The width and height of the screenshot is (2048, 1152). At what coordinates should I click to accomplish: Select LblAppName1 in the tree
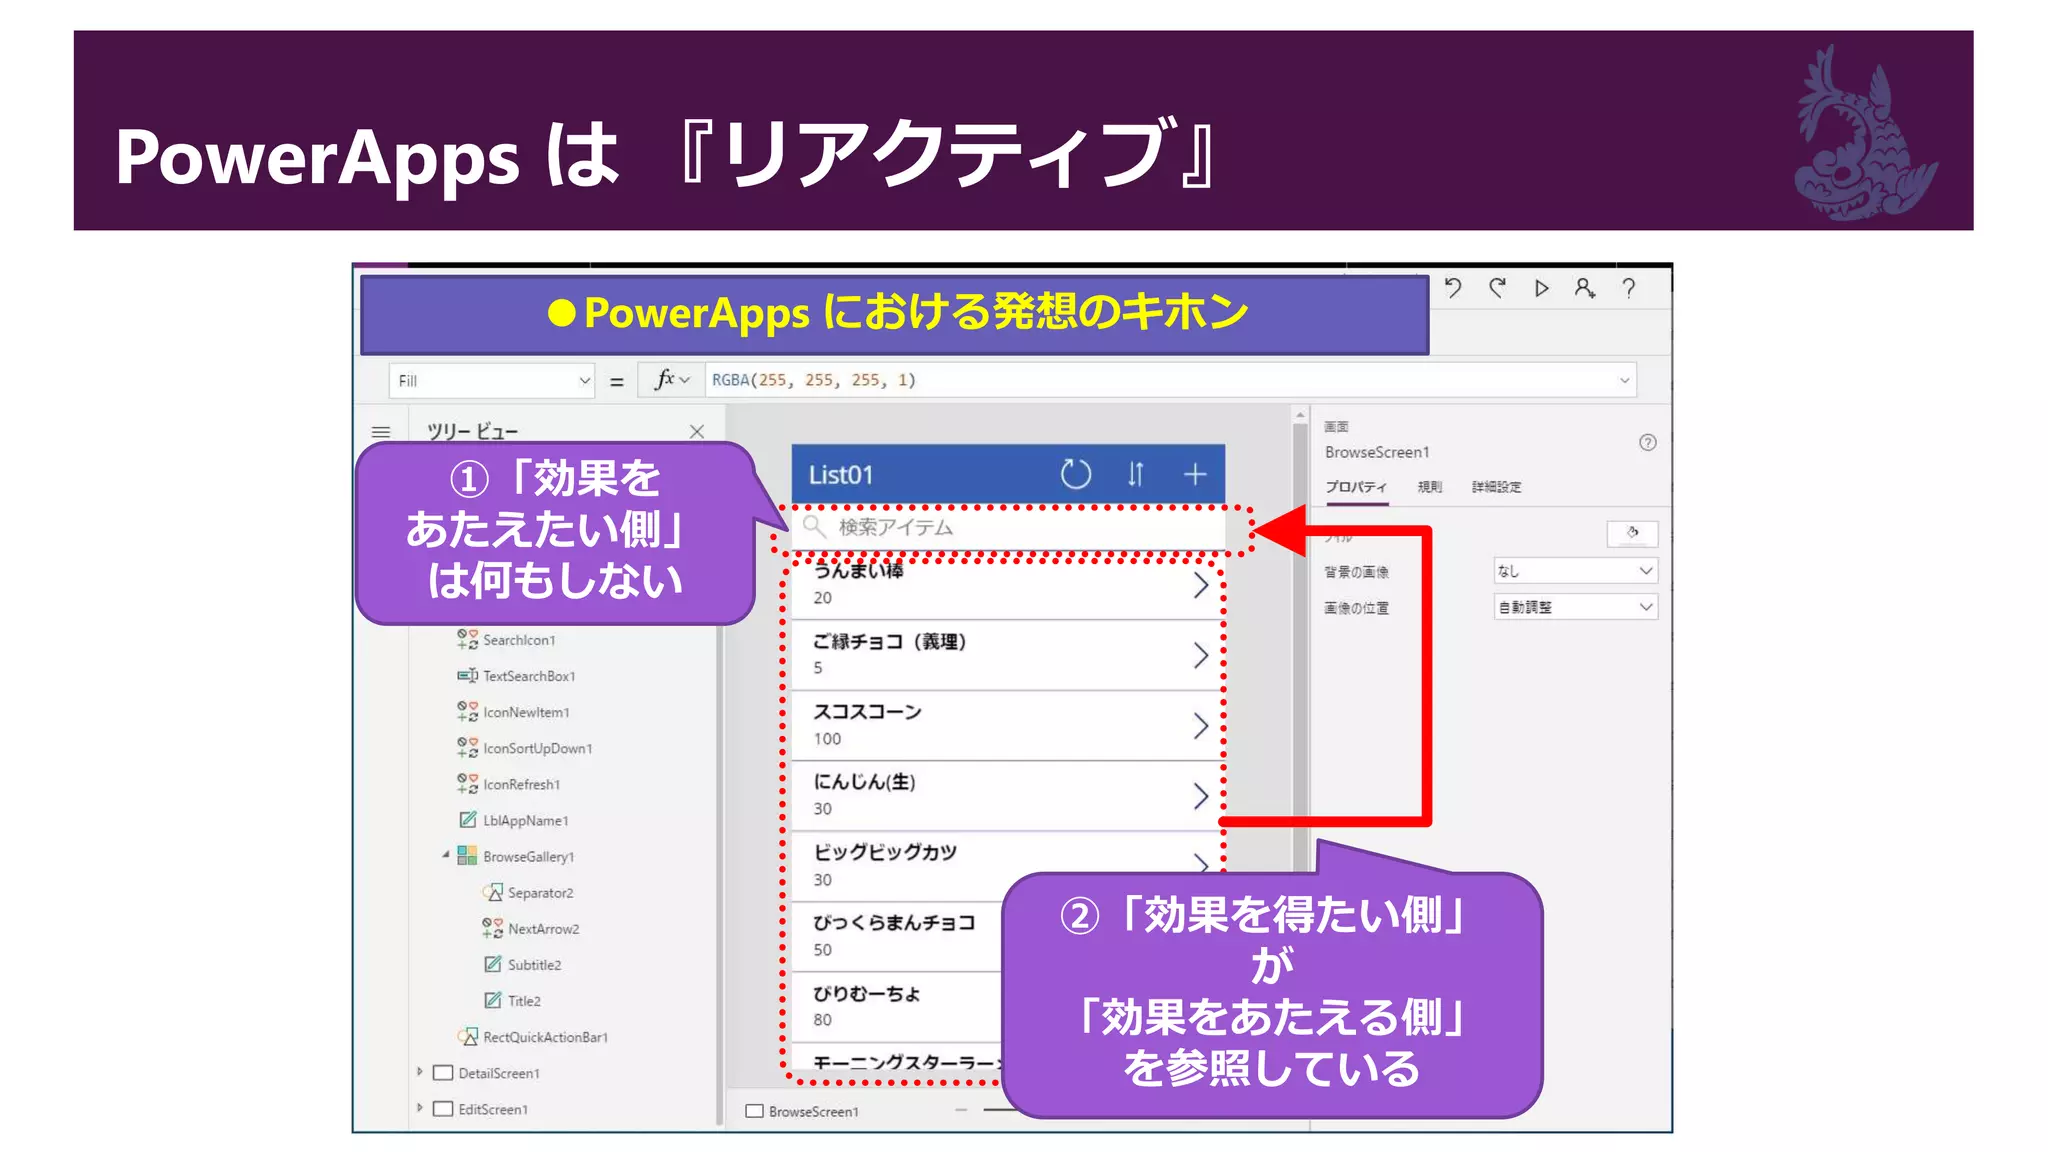coord(526,820)
